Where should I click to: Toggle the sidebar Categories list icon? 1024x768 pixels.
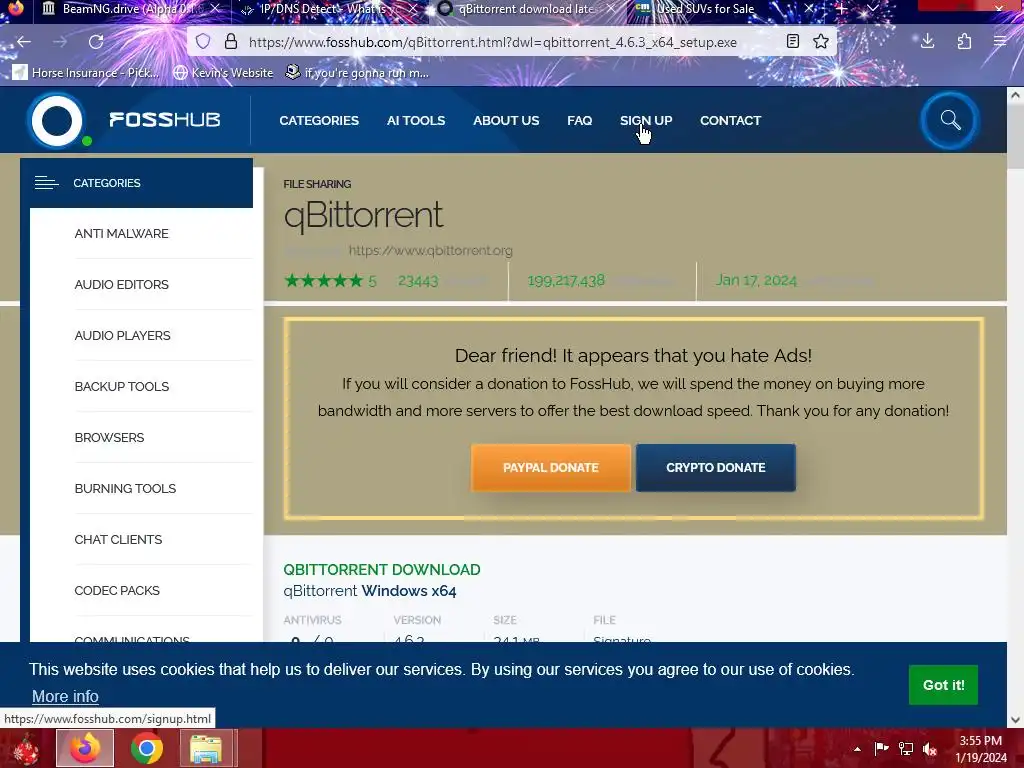point(46,183)
